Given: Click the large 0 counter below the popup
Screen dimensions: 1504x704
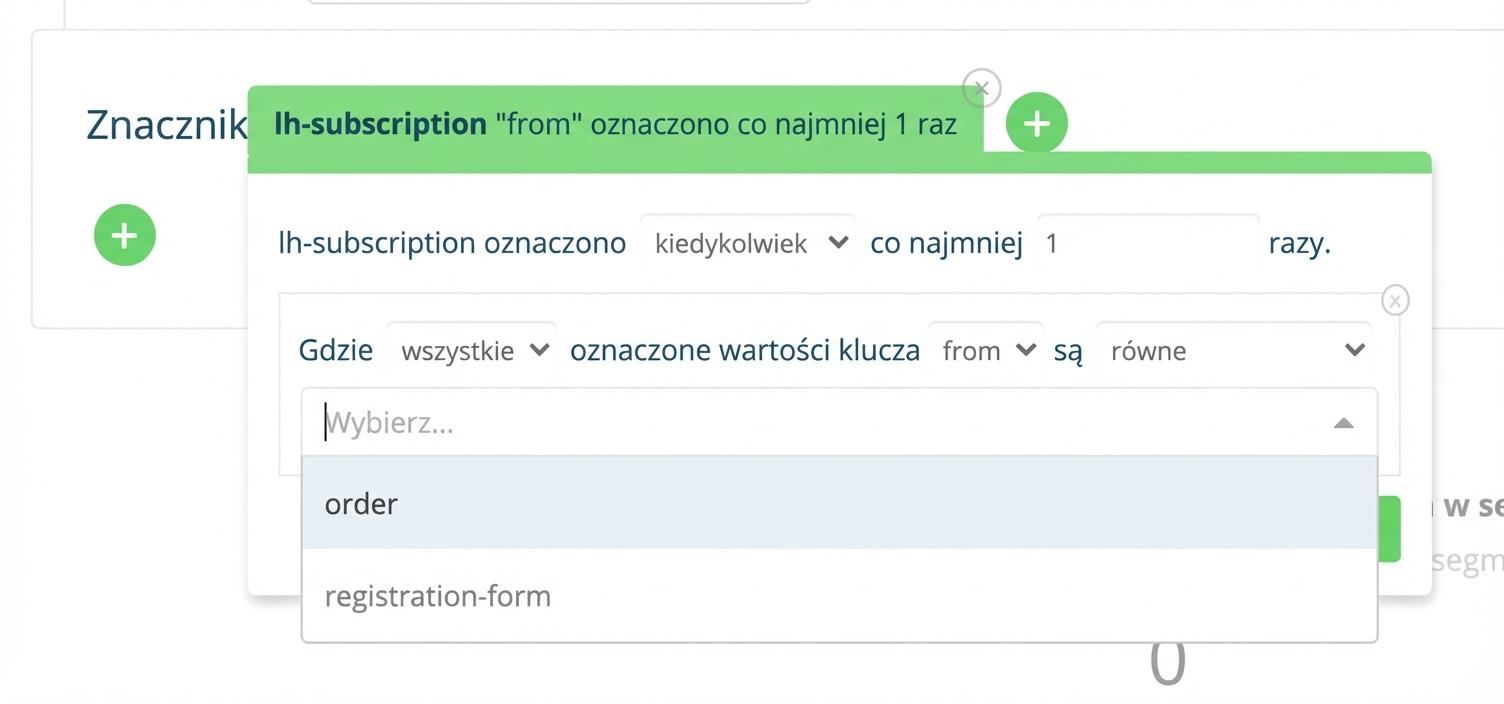Looking at the screenshot, I should [1167, 663].
